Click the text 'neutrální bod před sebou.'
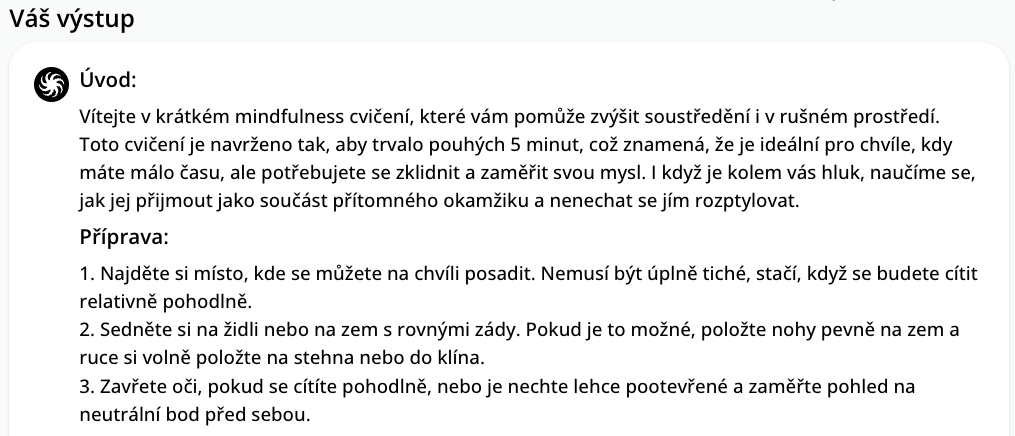This screenshot has width=1015, height=436. (x=195, y=414)
